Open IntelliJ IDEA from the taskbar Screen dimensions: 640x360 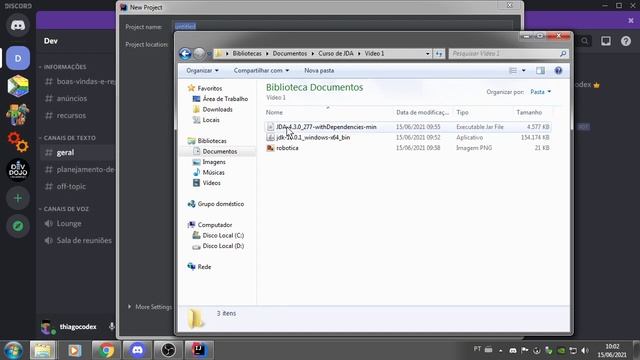point(199,350)
